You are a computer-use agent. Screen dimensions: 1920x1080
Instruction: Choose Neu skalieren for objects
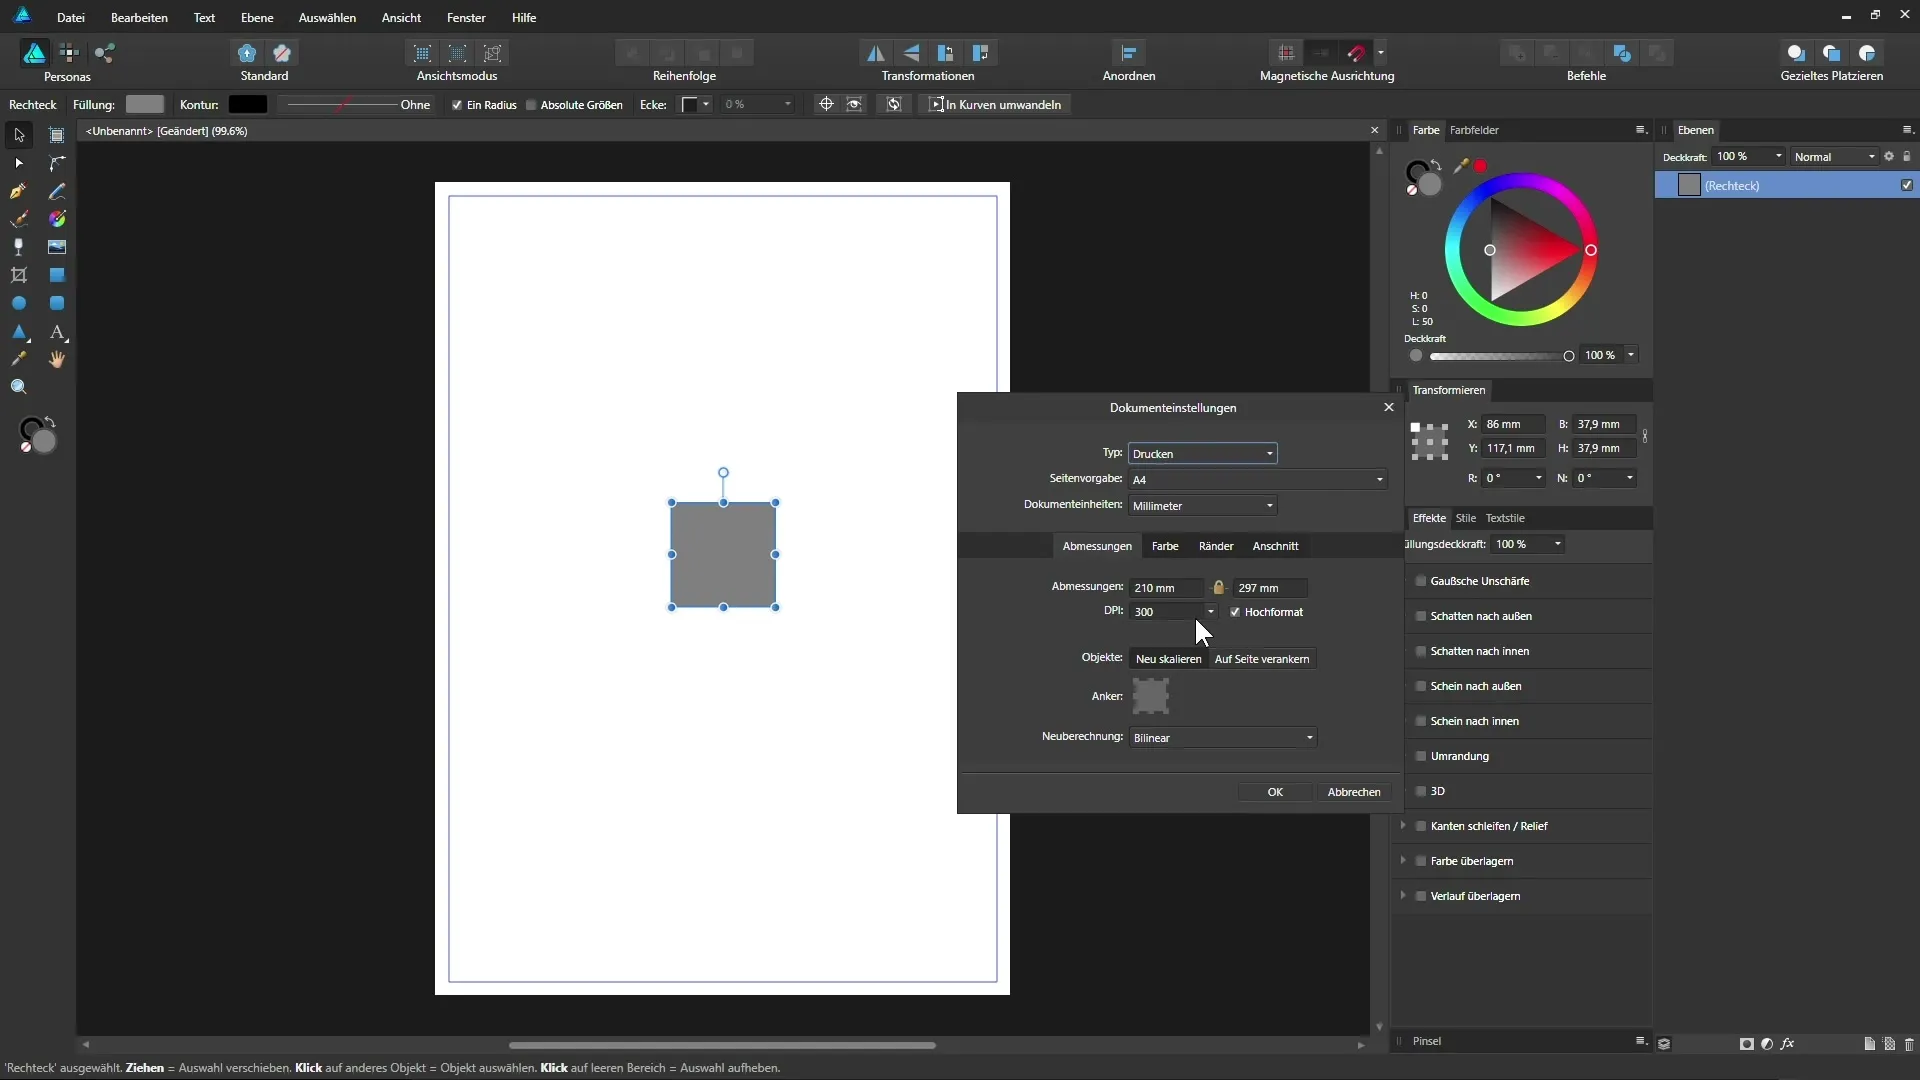pos(1168,659)
